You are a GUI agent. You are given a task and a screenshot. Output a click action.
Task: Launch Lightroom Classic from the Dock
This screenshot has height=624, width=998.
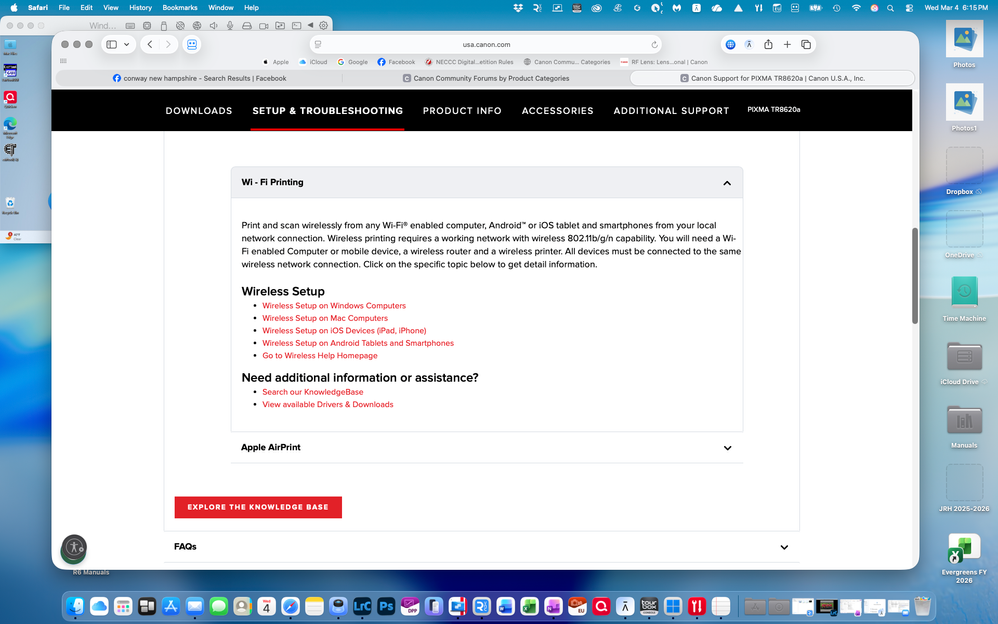point(362,606)
